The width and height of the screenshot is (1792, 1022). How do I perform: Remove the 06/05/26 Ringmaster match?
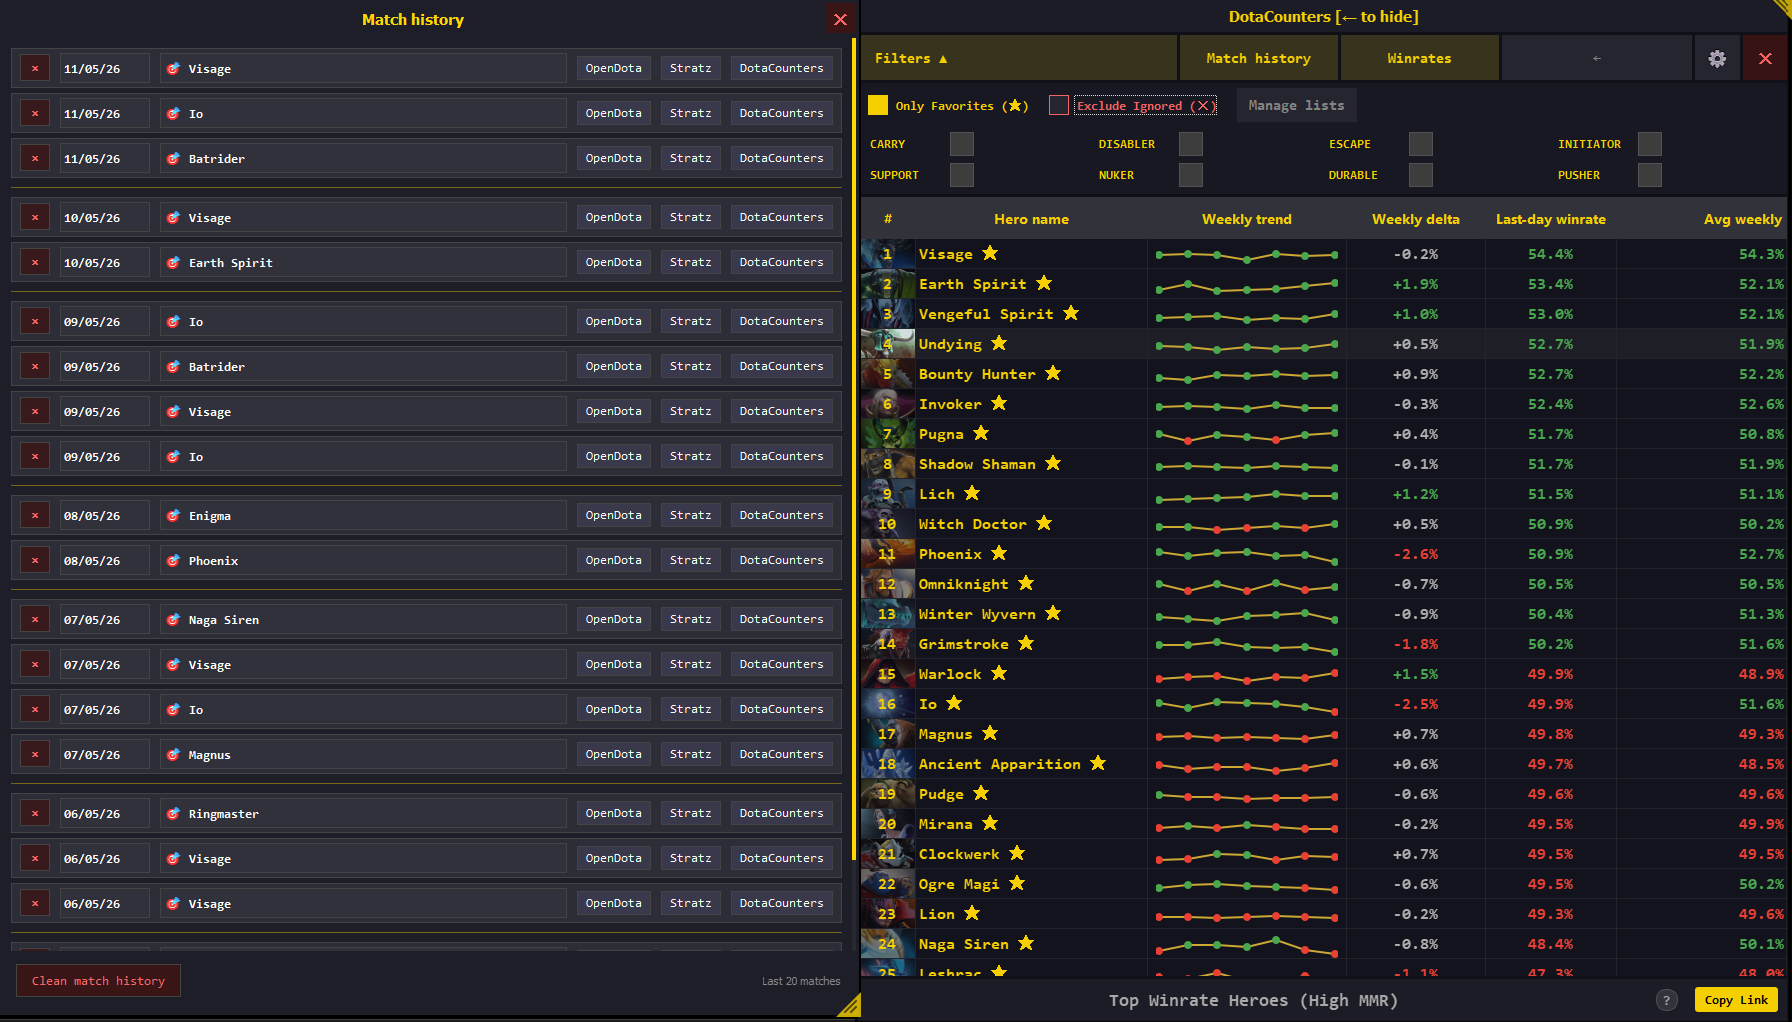[x=35, y=814]
